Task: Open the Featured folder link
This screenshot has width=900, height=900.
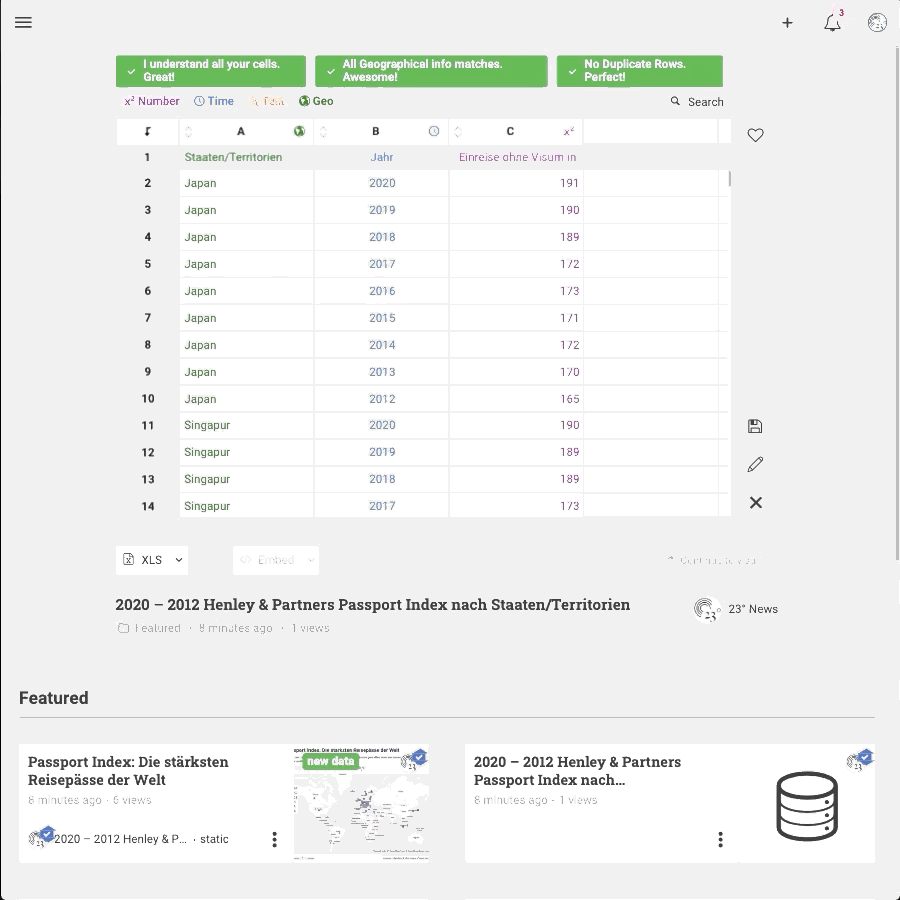Action: [157, 628]
